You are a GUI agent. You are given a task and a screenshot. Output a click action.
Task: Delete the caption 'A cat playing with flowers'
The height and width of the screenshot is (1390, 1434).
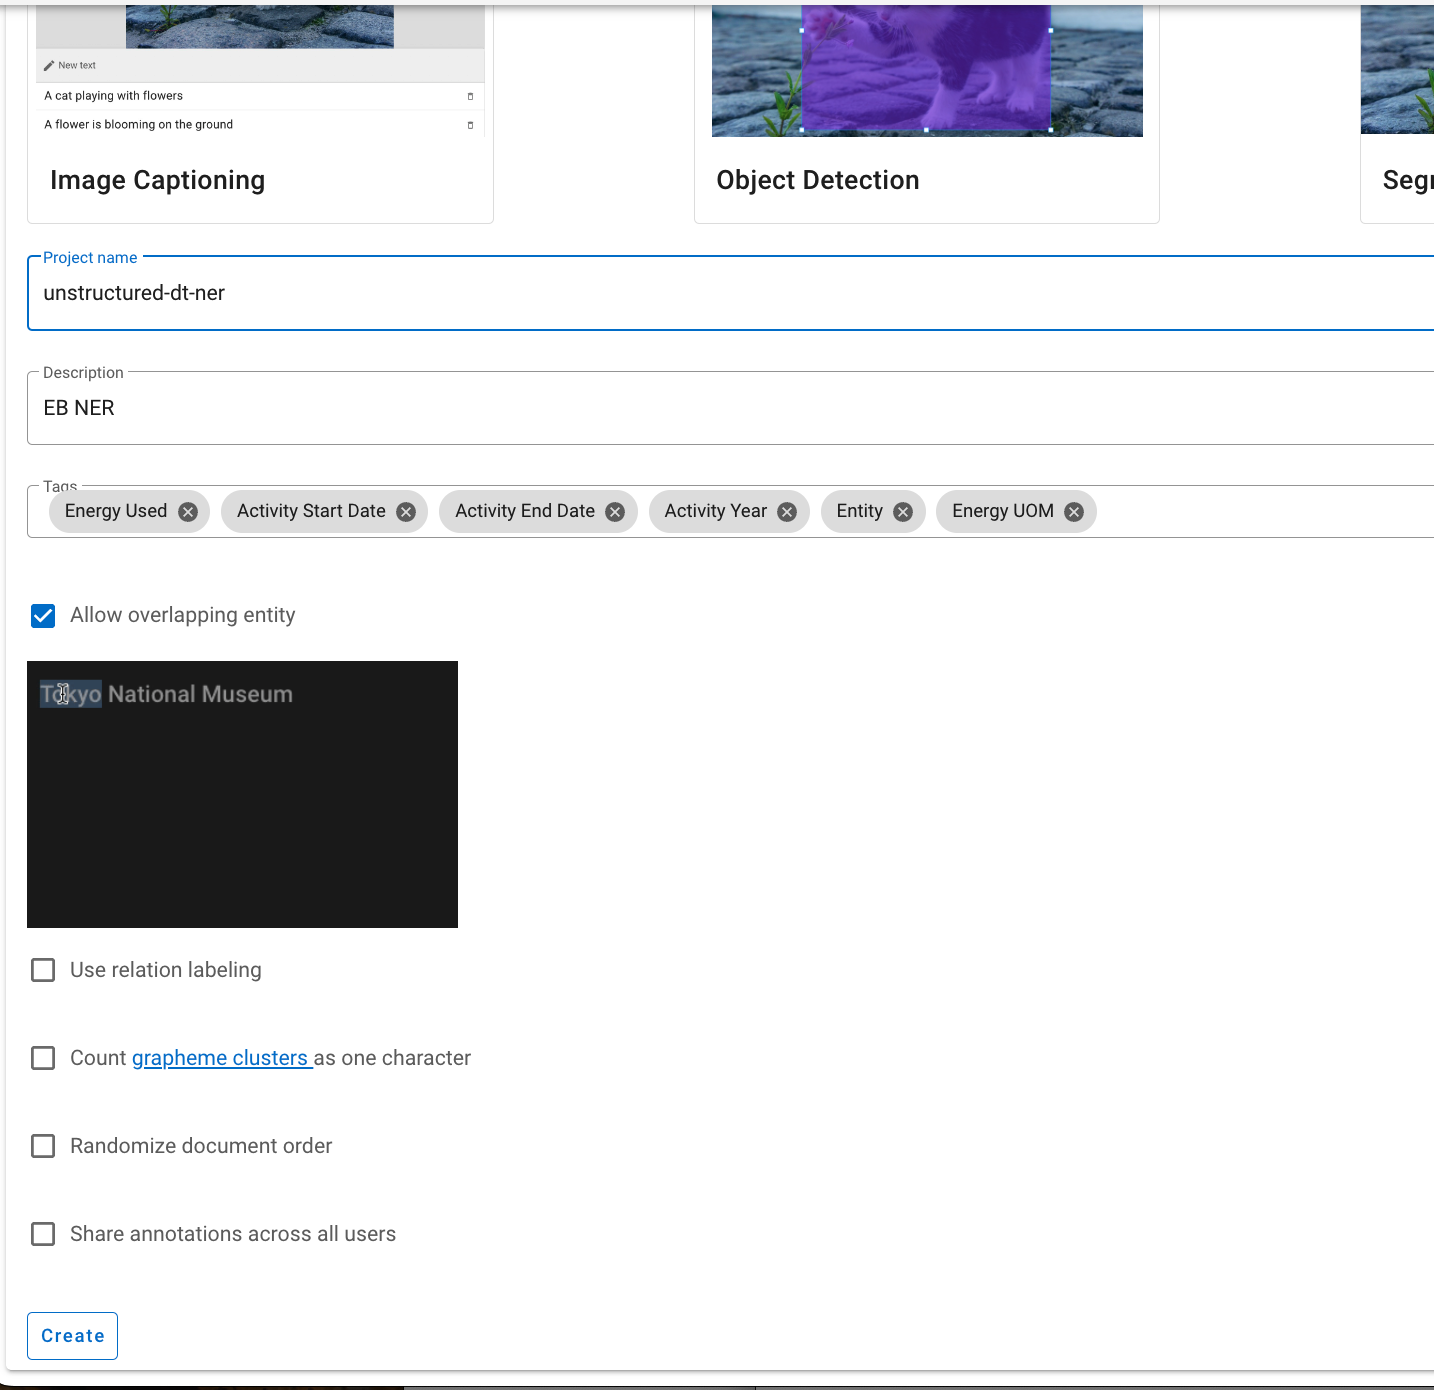click(470, 96)
